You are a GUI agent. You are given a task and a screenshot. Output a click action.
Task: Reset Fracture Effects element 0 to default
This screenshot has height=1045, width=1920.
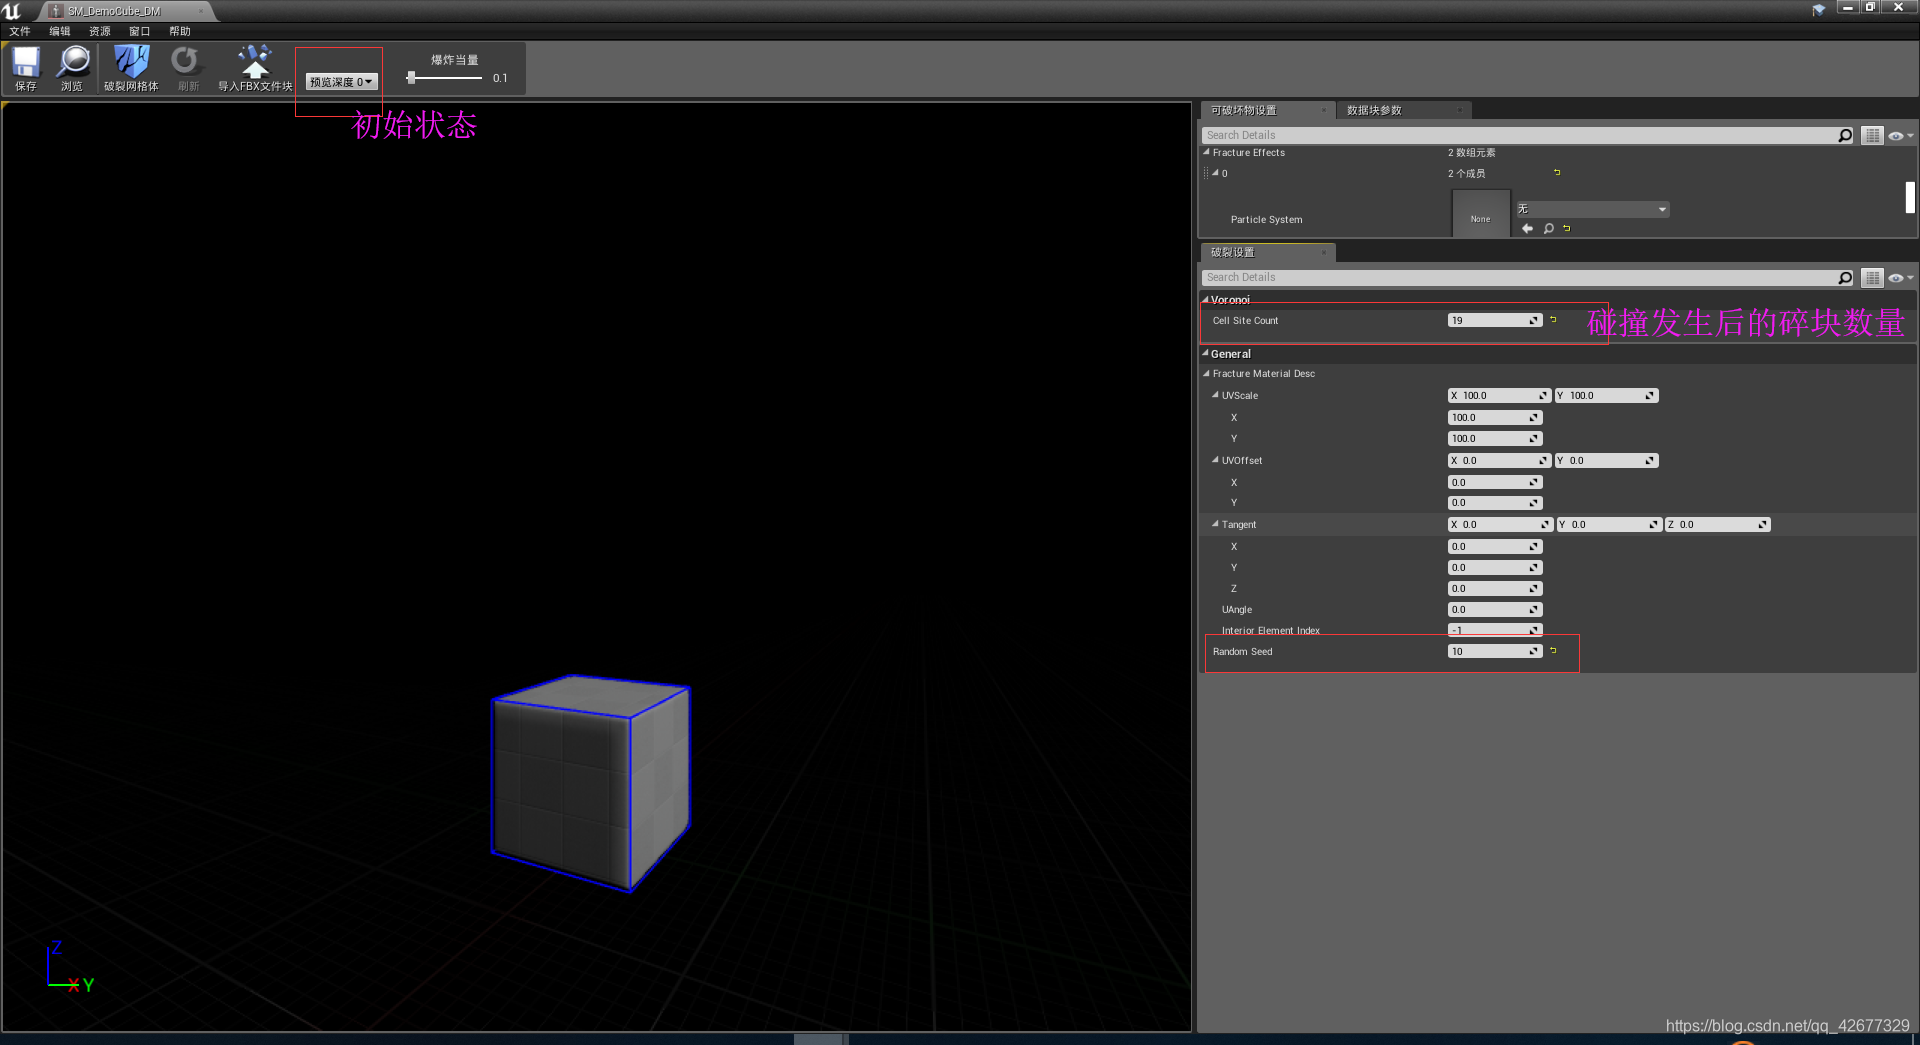(1556, 173)
